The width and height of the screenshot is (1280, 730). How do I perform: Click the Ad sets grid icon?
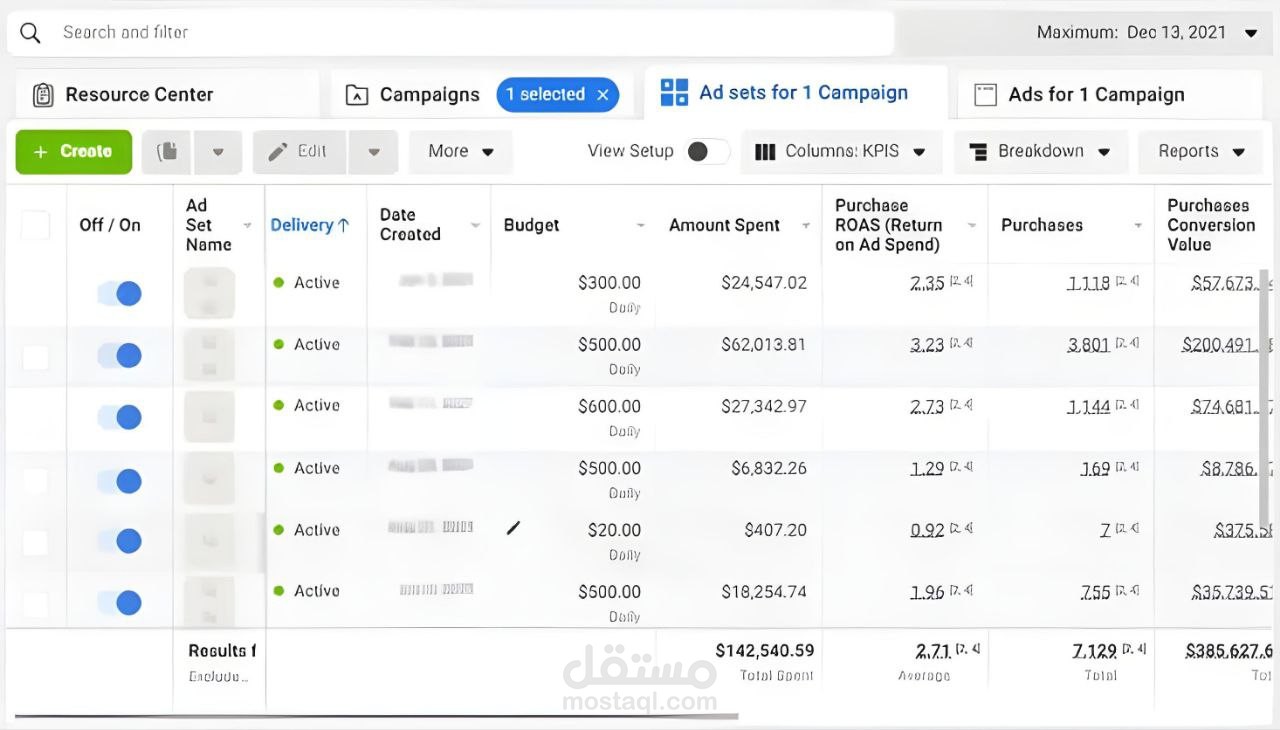click(675, 93)
